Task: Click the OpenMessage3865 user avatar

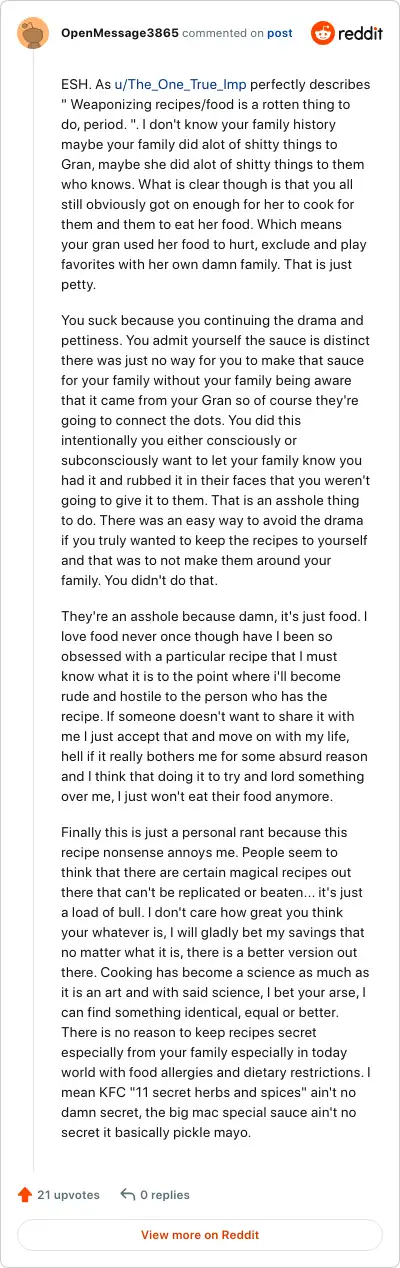Action: (34, 34)
